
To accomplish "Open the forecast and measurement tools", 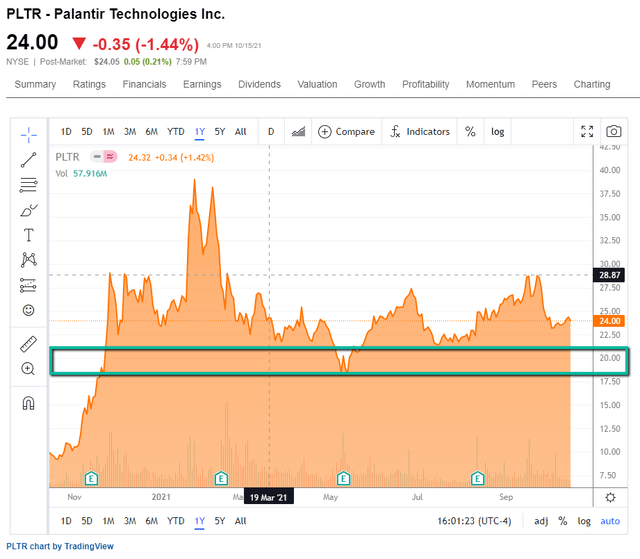I will tap(28, 285).
